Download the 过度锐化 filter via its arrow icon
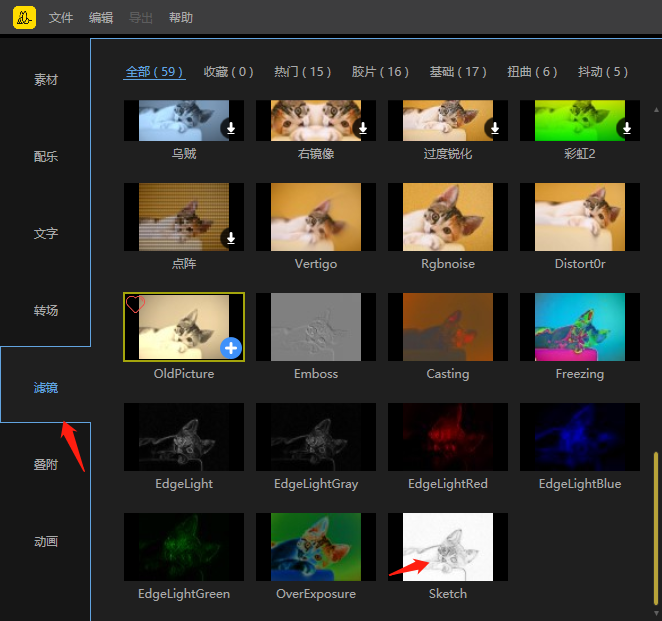Viewport: 662px width, 621px height. coord(495,128)
